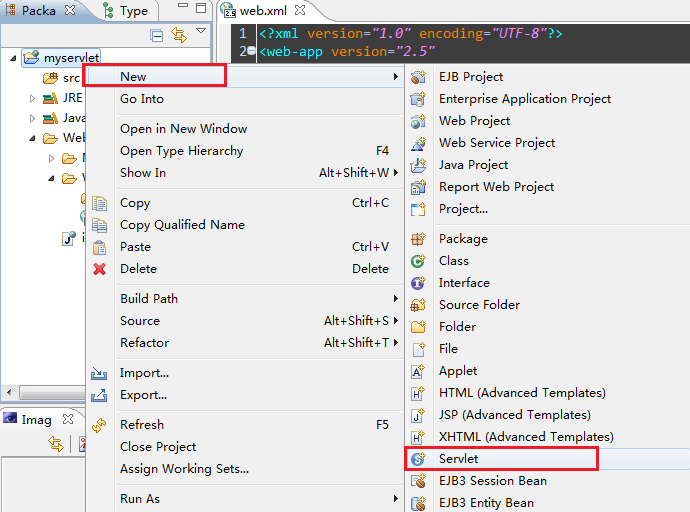
Task: Close the Image preview tab
Action: 68,419
